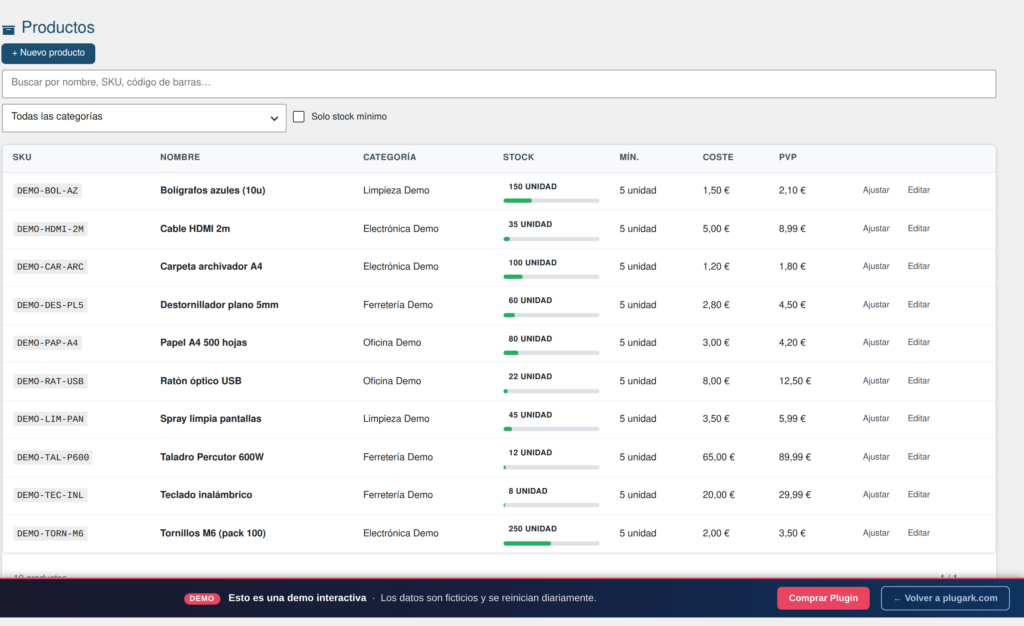This screenshot has width=1024, height=626.
Task: Click the 65,00 € cost value
Action: click(x=718, y=457)
